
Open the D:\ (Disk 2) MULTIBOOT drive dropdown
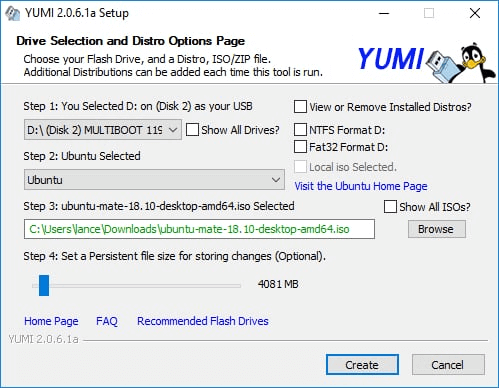click(x=103, y=130)
